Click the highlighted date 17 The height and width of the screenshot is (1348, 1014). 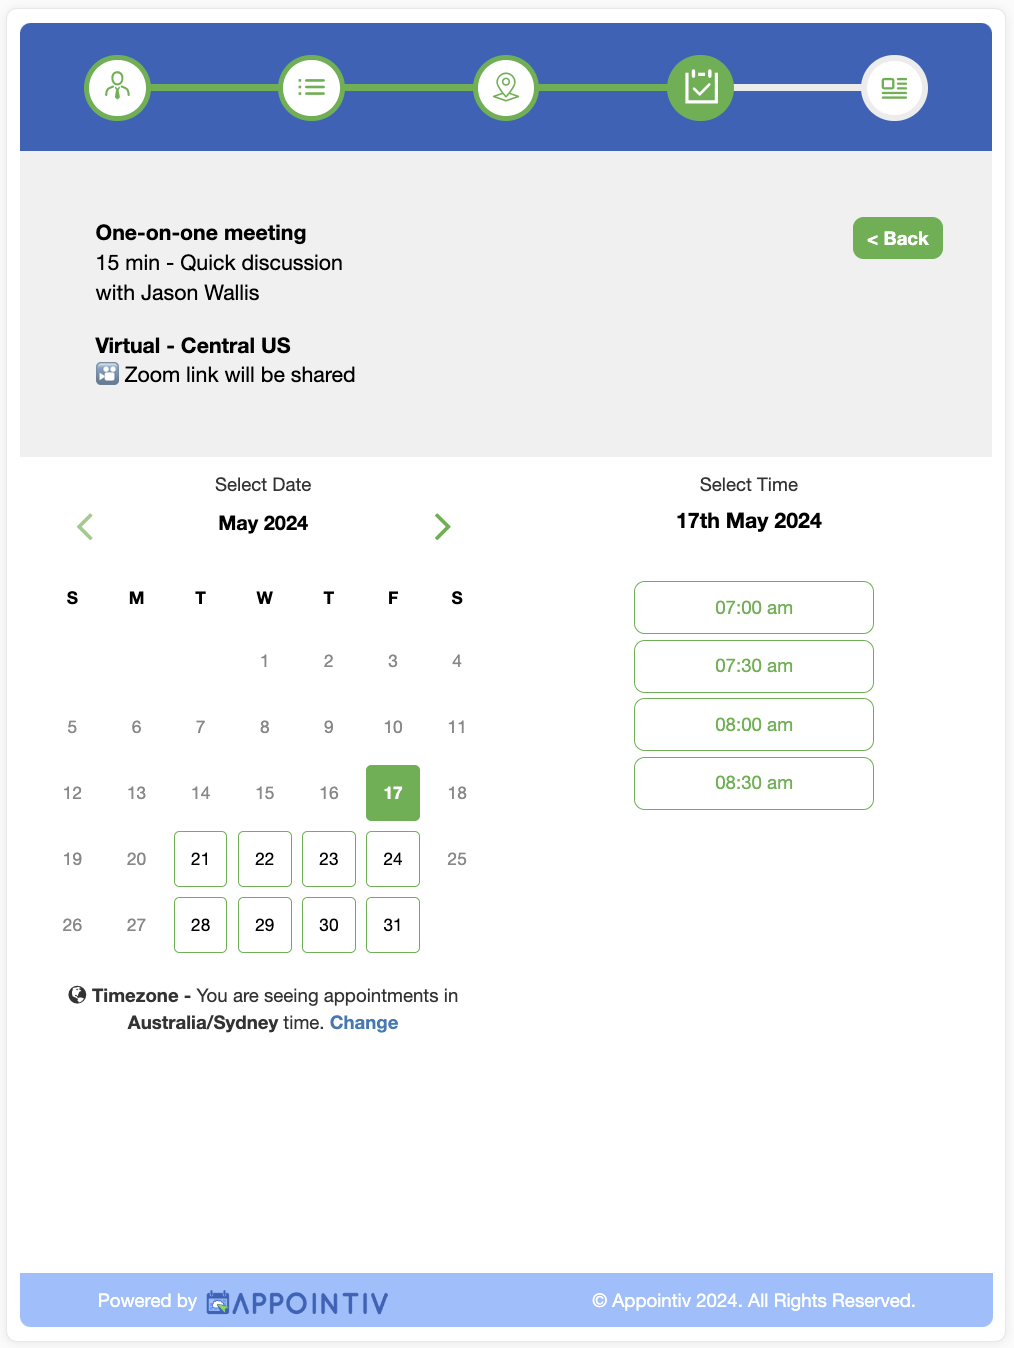(393, 793)
